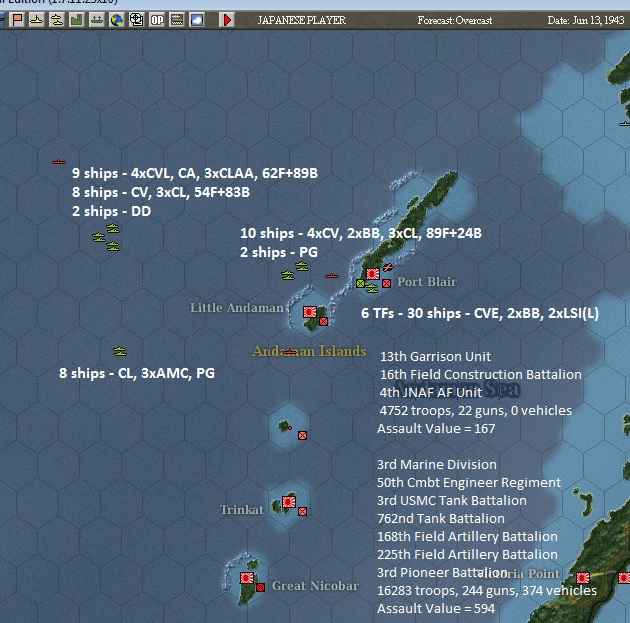Select the red unit marker on island north of Trinkat
This screenshot has width=630, height=623.
coord(303,435)
